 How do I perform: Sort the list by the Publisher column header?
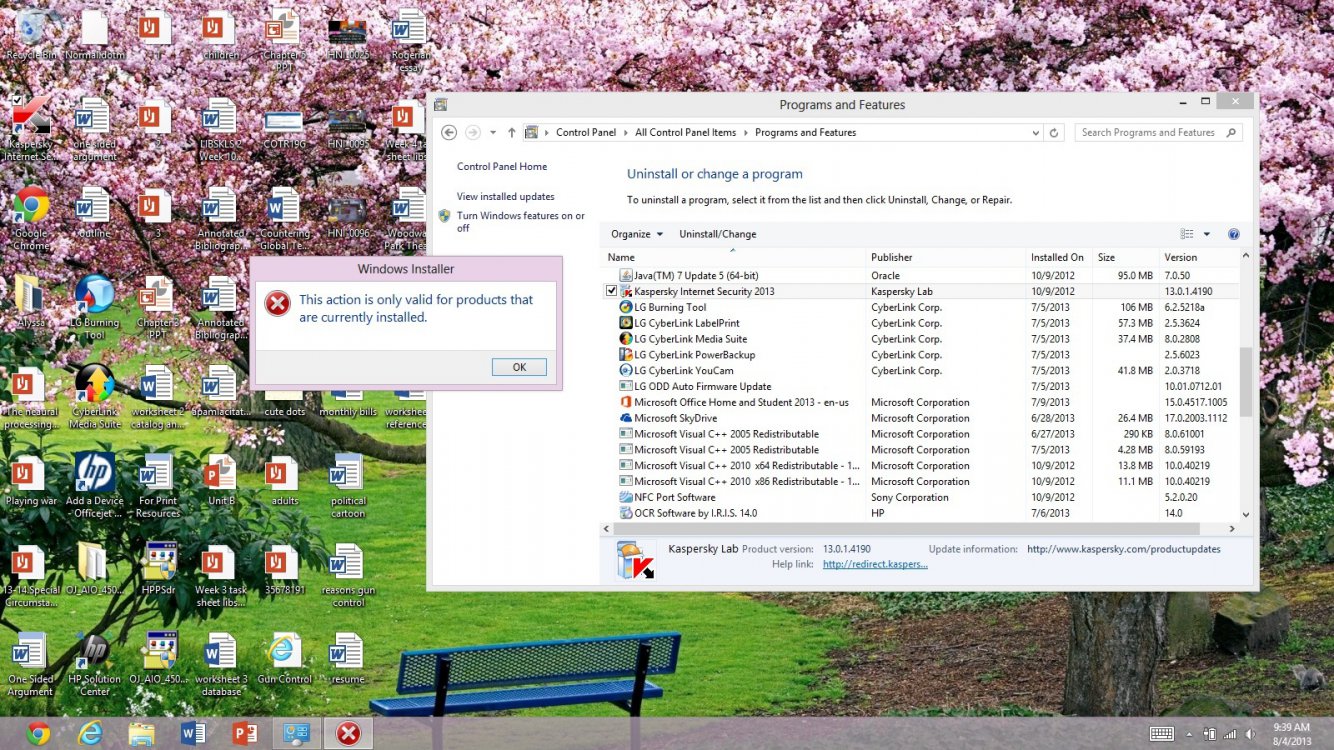pyautogui.click(x=891, y=257)
